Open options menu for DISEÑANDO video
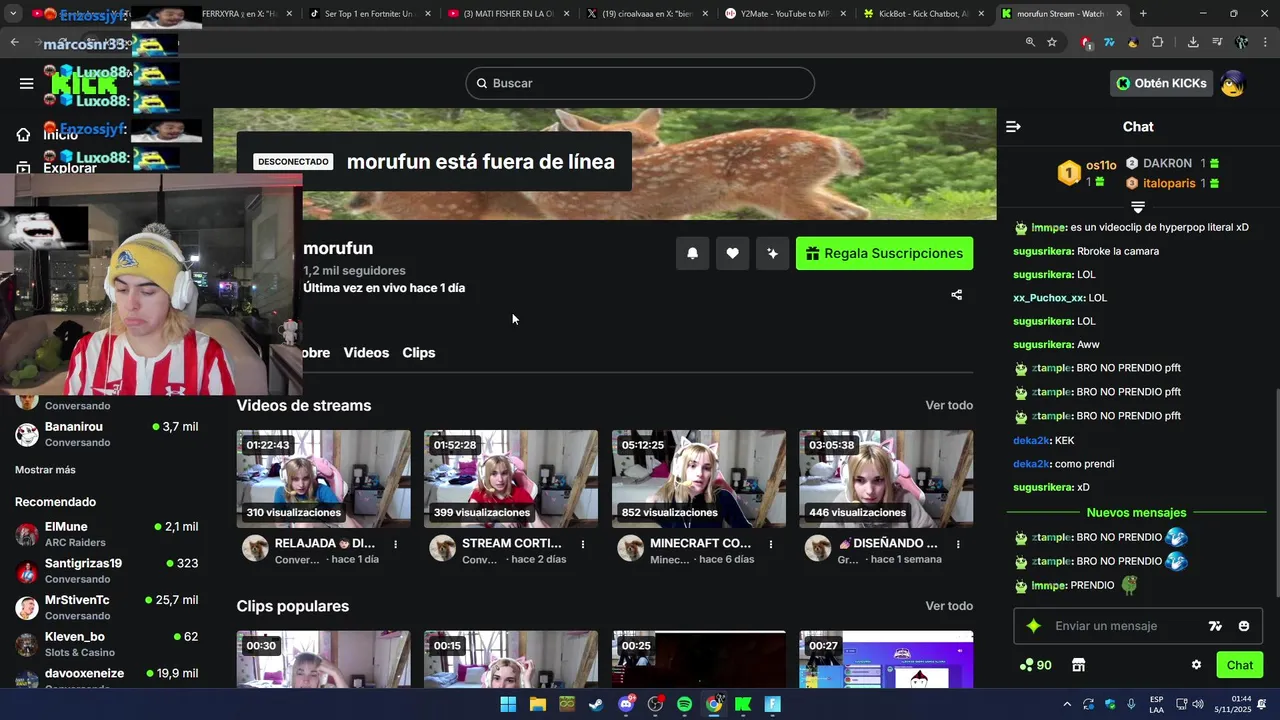This screenshot has width=1280, height=720. coord(958,544)
